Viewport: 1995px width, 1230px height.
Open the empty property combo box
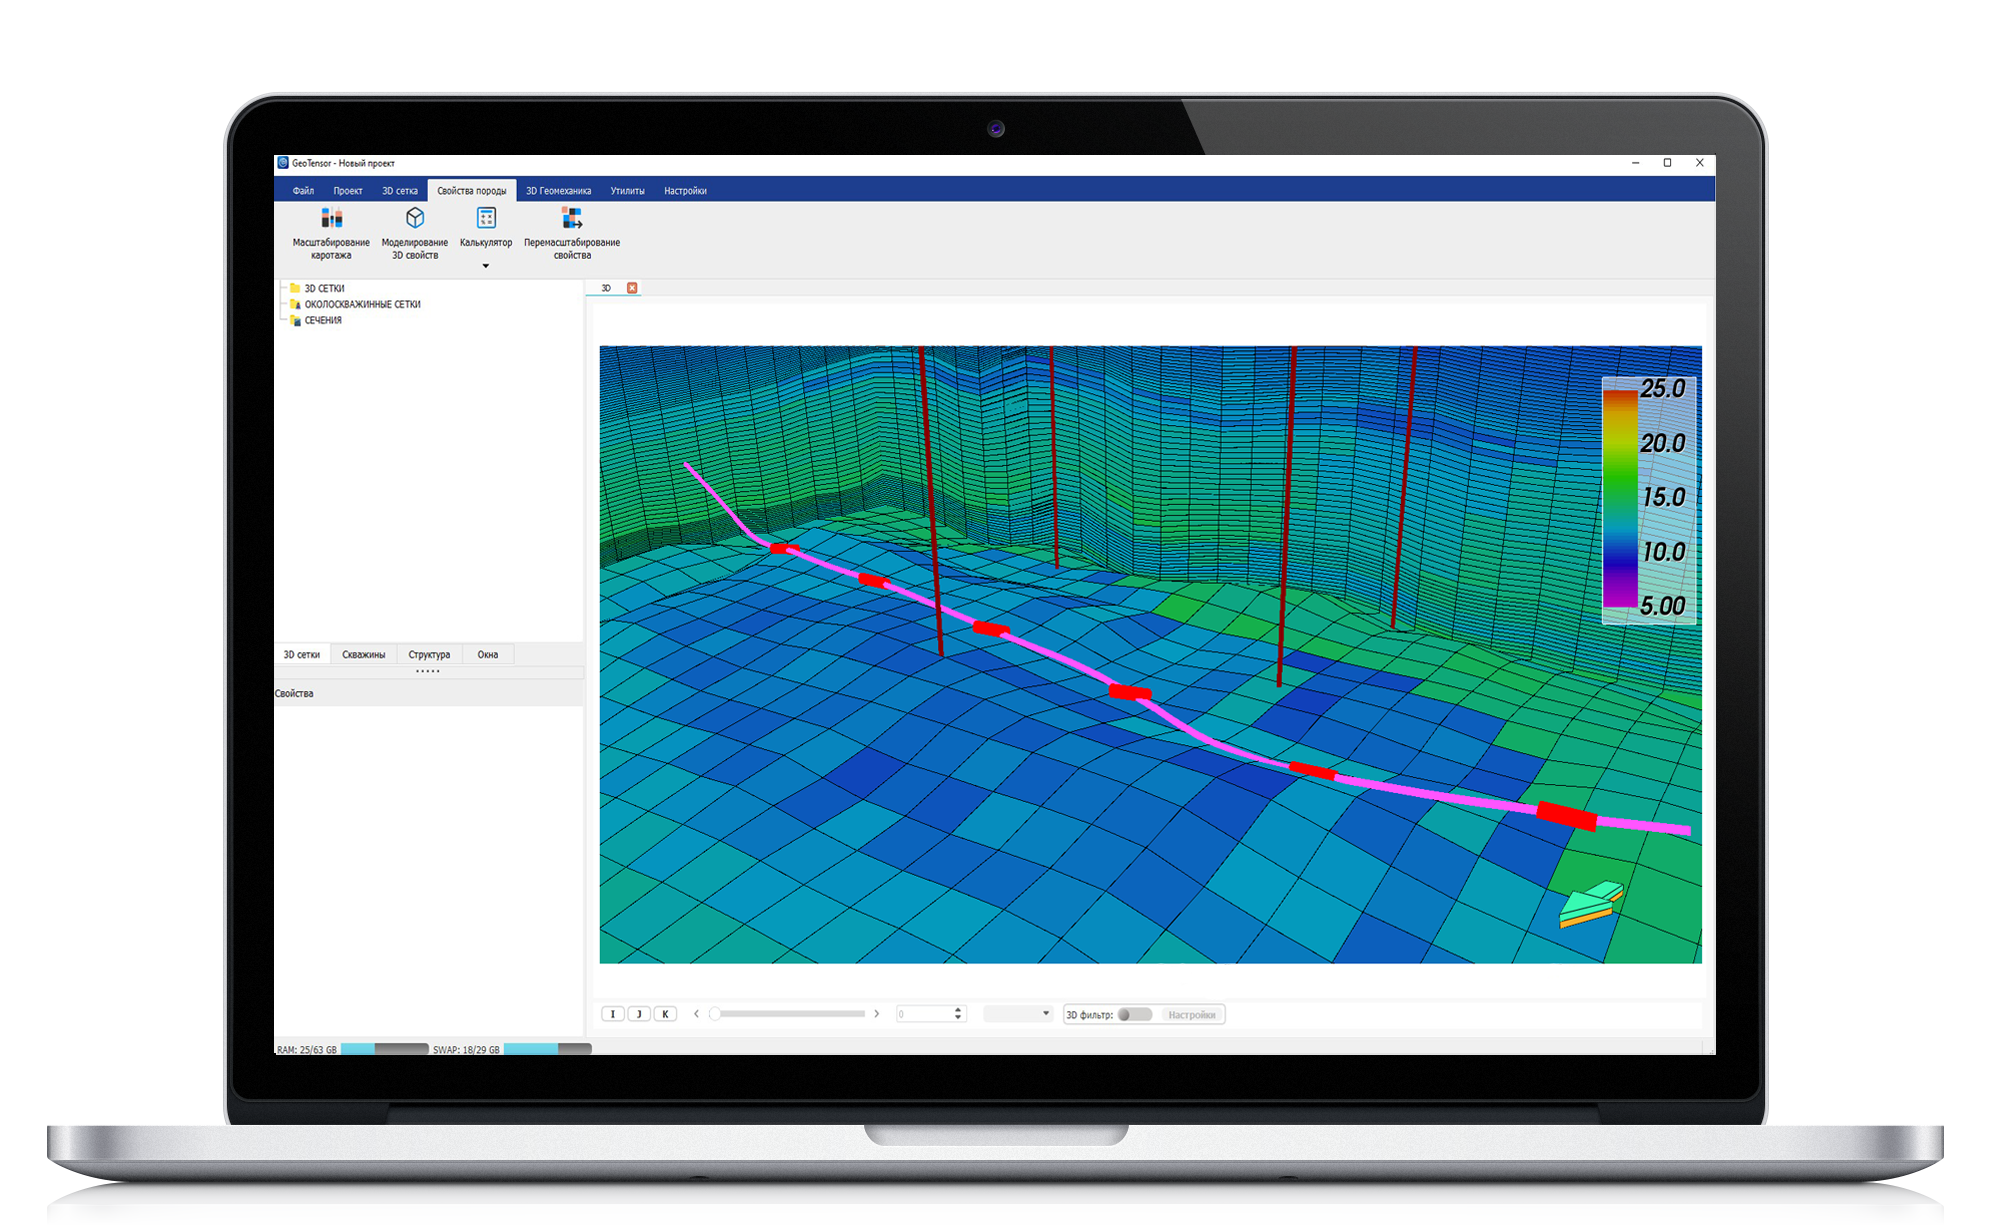[1018, 1014]
